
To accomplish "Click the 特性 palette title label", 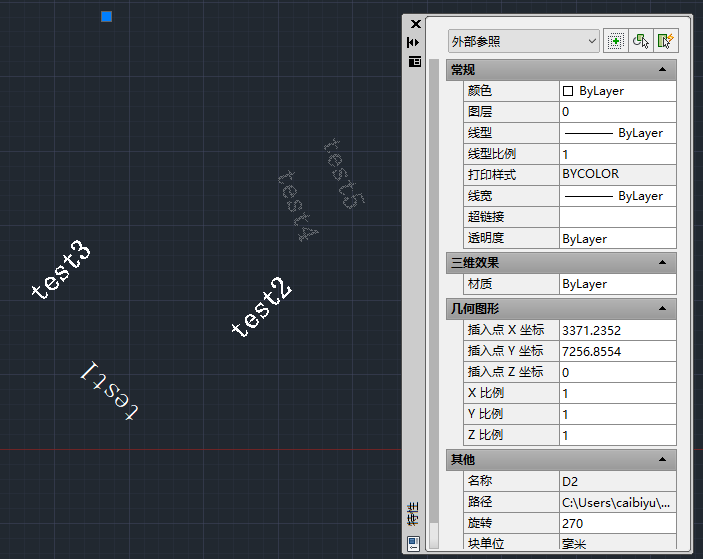I will tap(412, 514).
